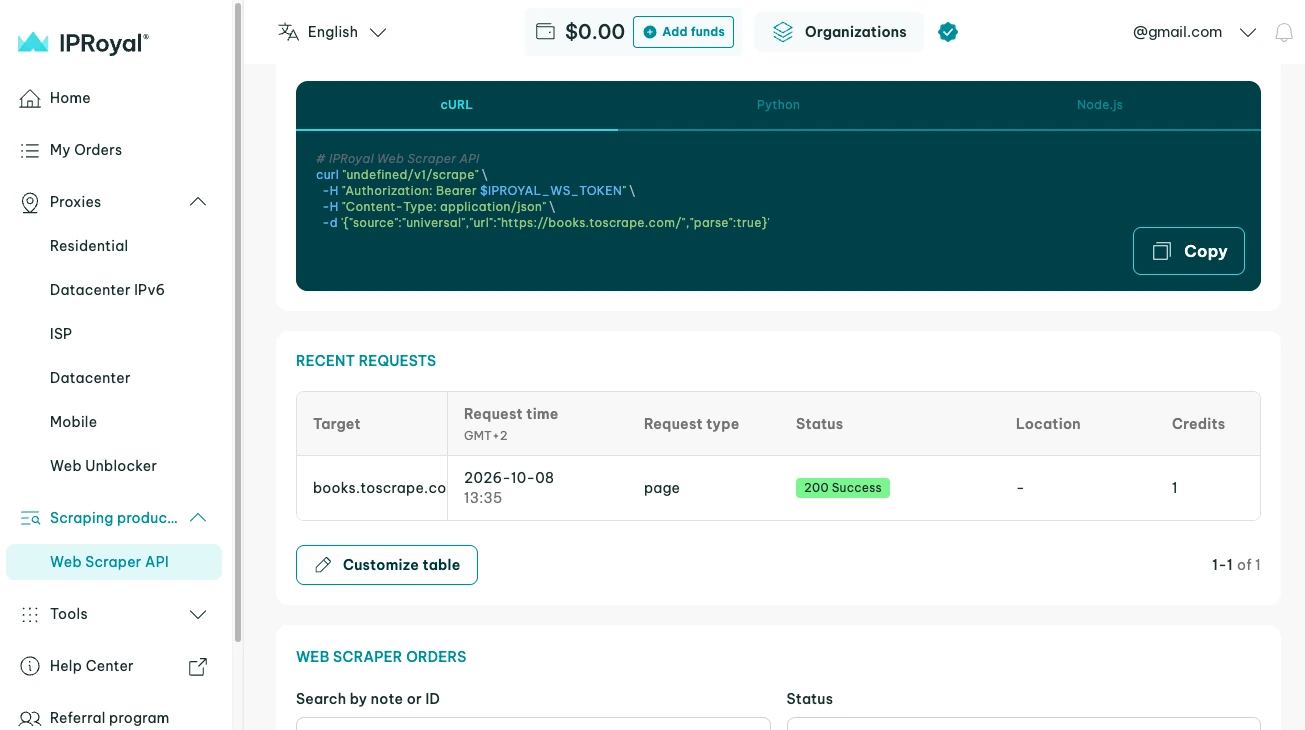This screenshot has height=730, width=1305.
Task: Click the notification bell icon
Action: [x=1284, y=32]
